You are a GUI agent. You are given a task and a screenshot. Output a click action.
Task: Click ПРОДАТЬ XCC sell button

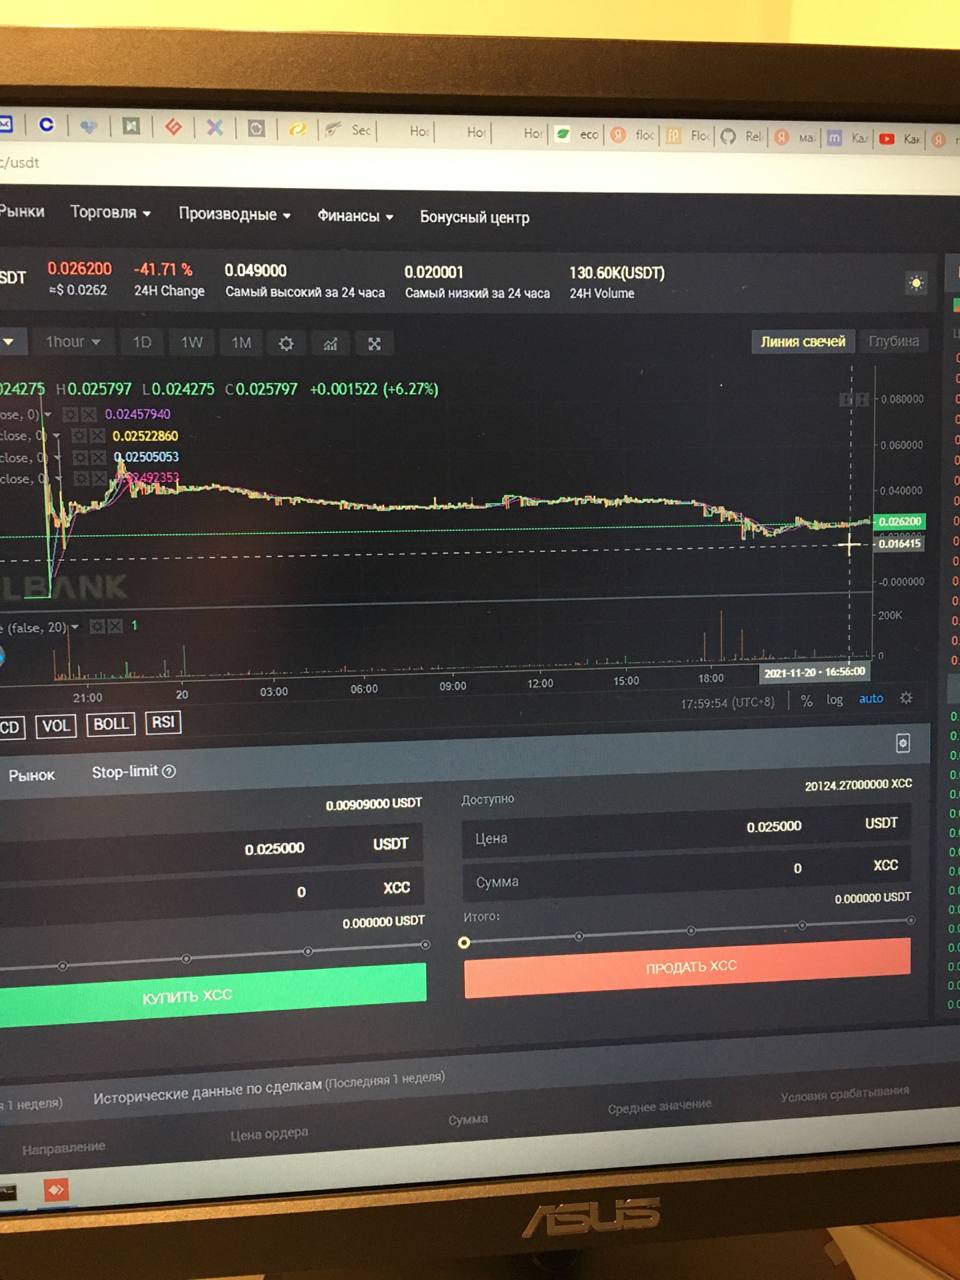click(688, 967)
